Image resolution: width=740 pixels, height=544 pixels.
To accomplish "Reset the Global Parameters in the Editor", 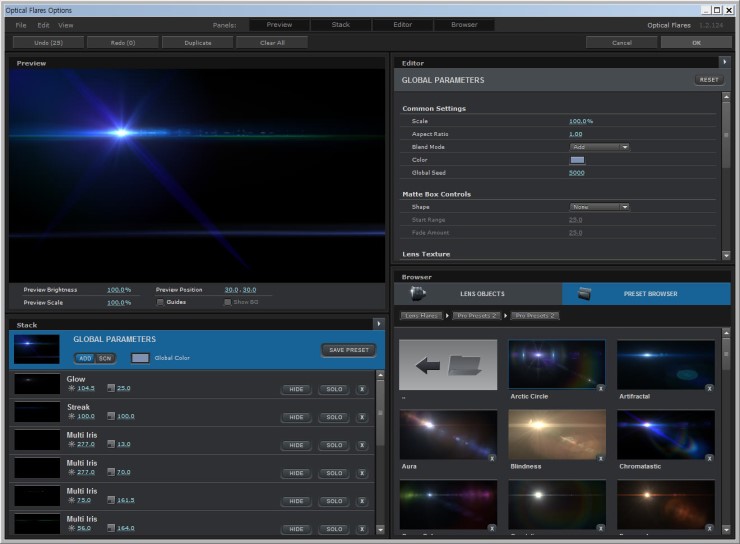I will click(708, 80).
